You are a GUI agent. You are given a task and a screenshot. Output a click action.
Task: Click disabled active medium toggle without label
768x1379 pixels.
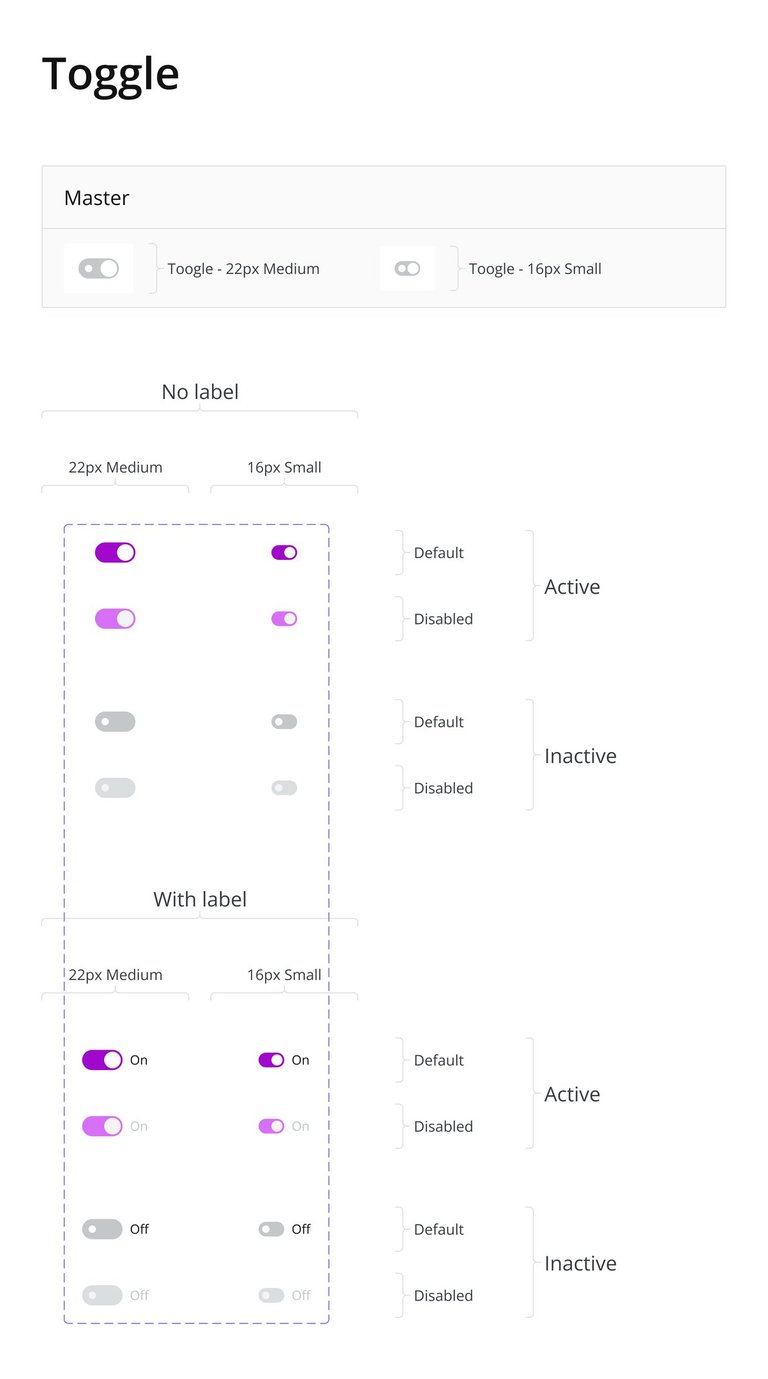(115, 619)
